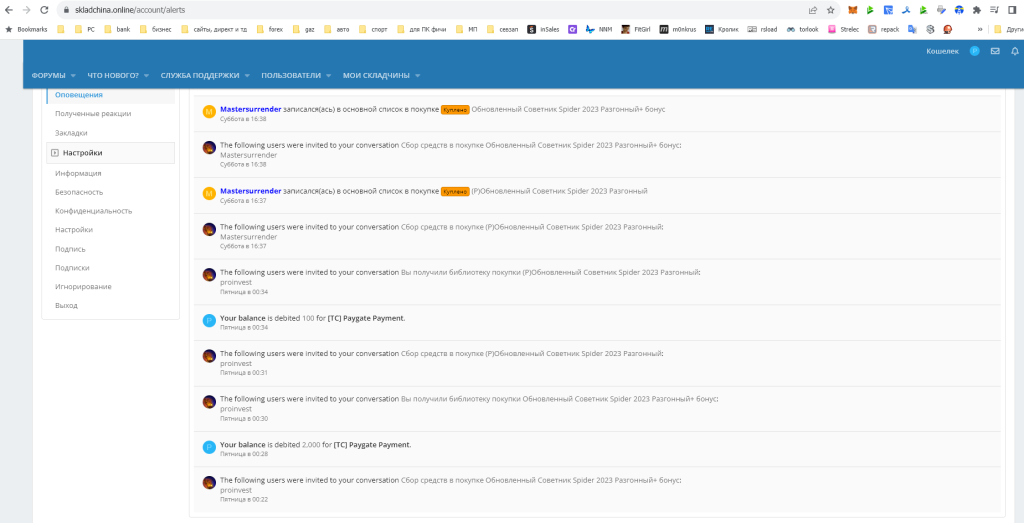Open Полученные реакции in the sidebar

(93, 114)
